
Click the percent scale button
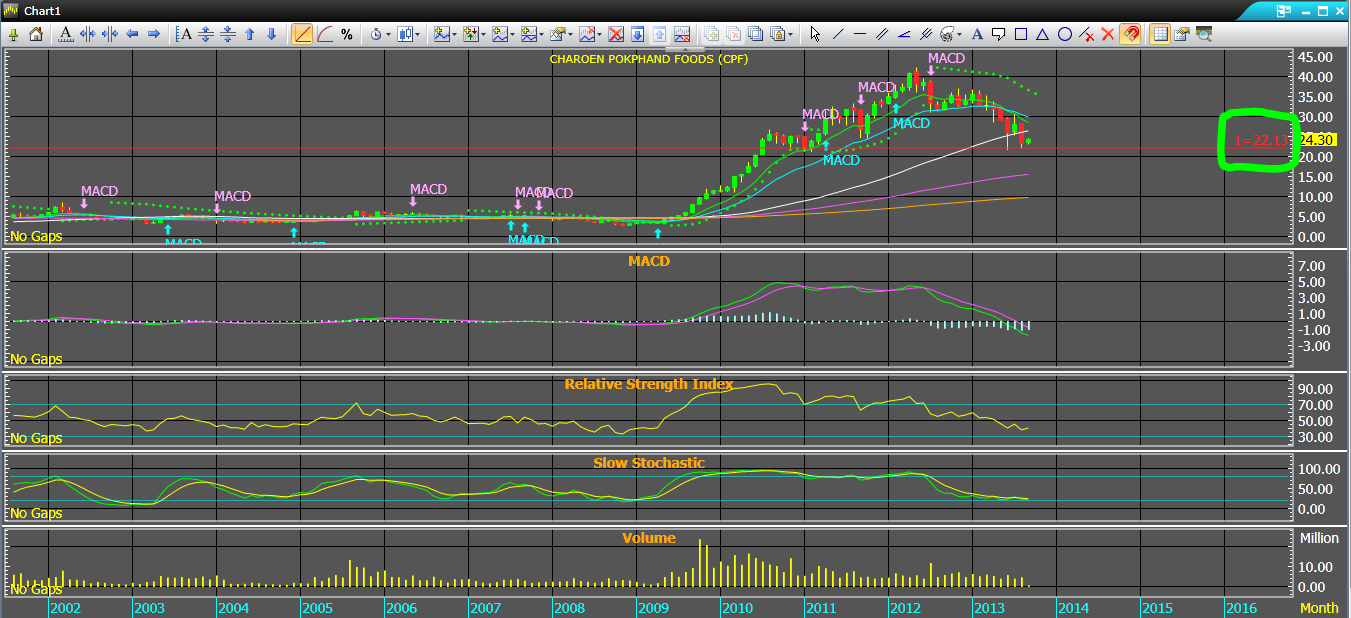click(347, 34)
